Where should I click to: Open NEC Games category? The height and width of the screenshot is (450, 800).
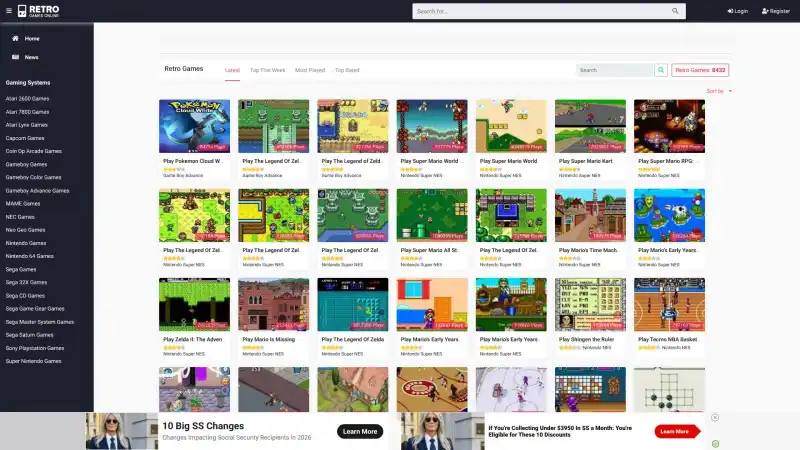click(x=20, y=217)
